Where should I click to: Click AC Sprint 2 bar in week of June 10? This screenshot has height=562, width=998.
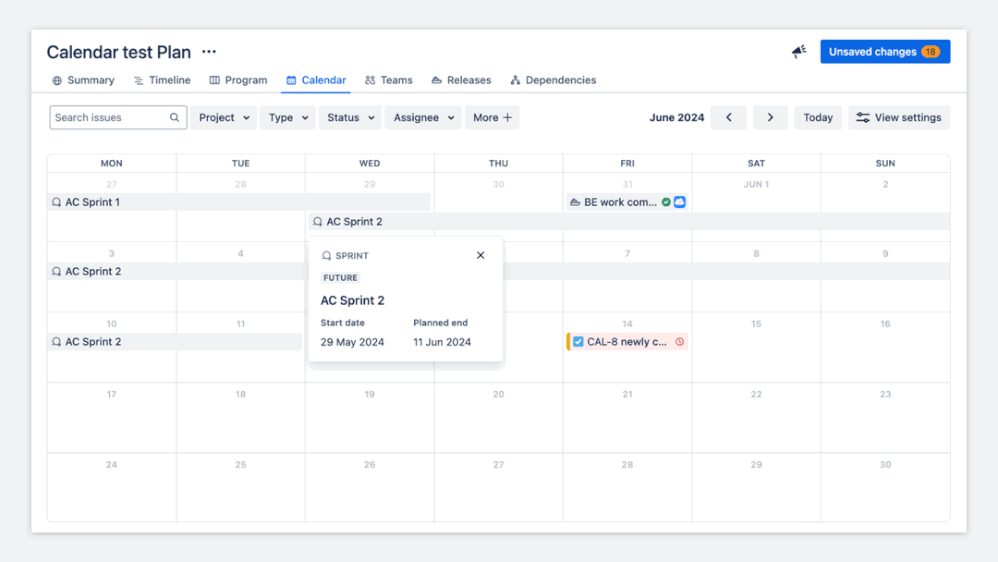[175, 342]
